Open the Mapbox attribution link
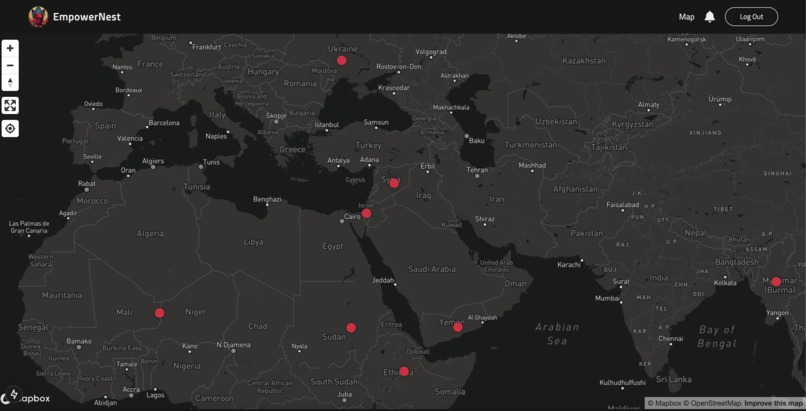The height and width of the screenshot is (411, 806). click(x=664, y=403)
